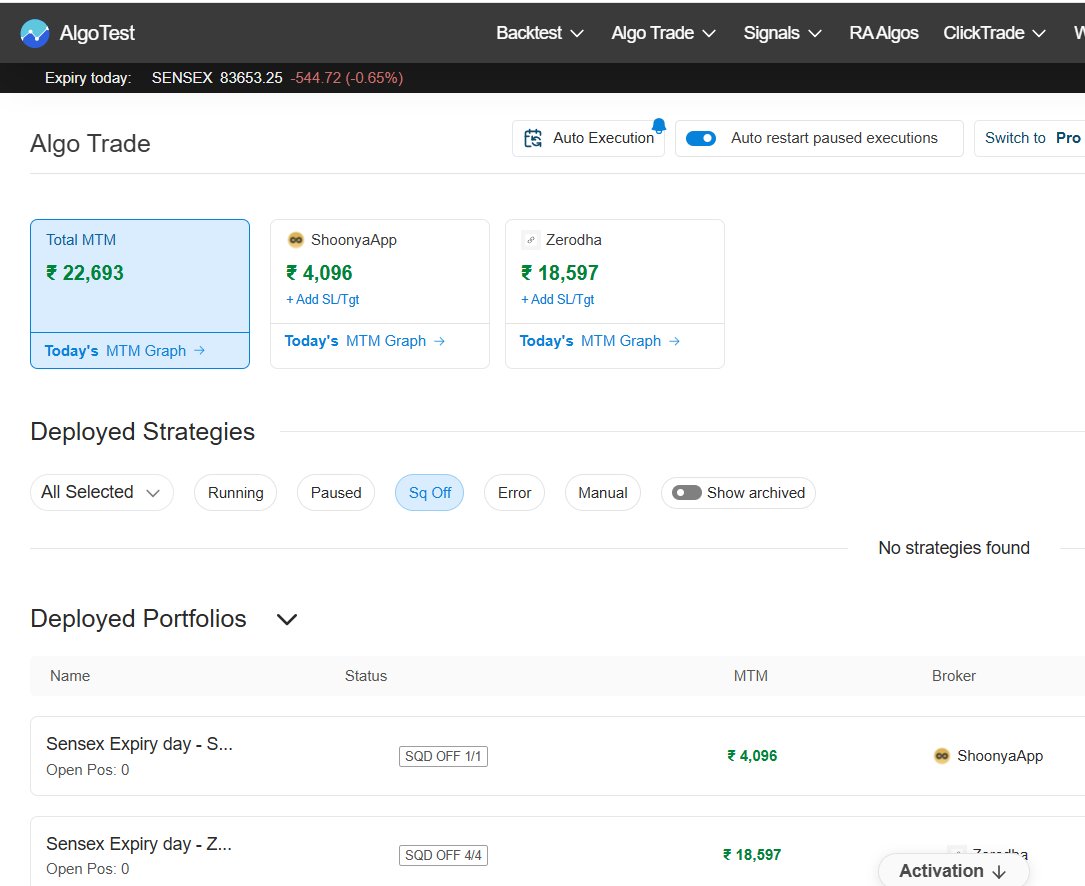Click the Name column header
Viewport: 1085px width, 886px height.
click(70, 676)
